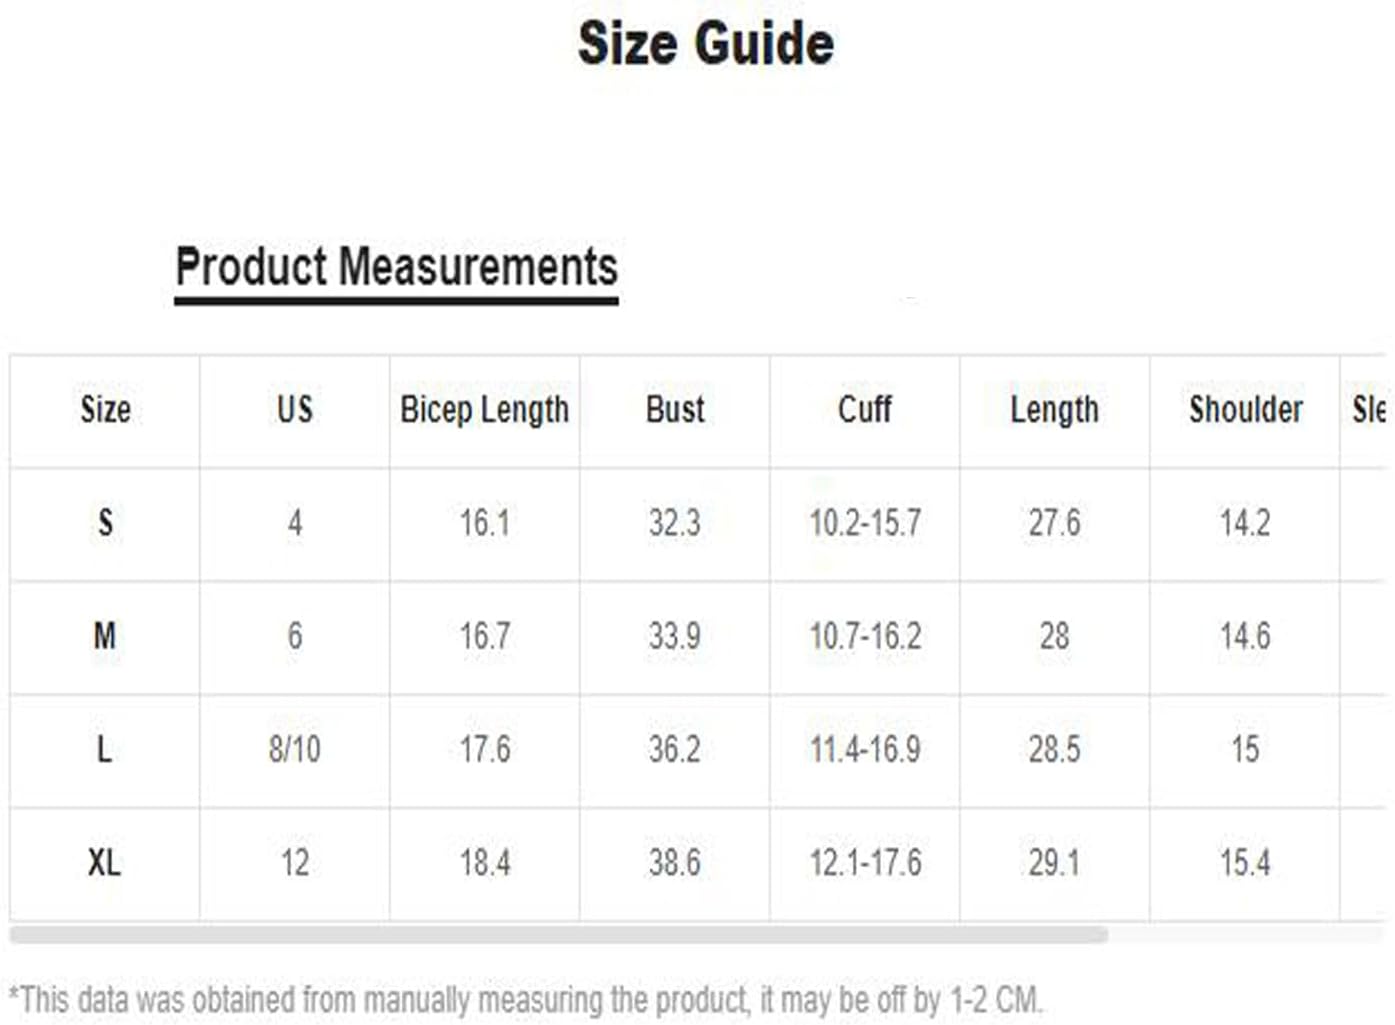Select the S size row label
The image size is (1395, 1025).
[x=105, y=523]
